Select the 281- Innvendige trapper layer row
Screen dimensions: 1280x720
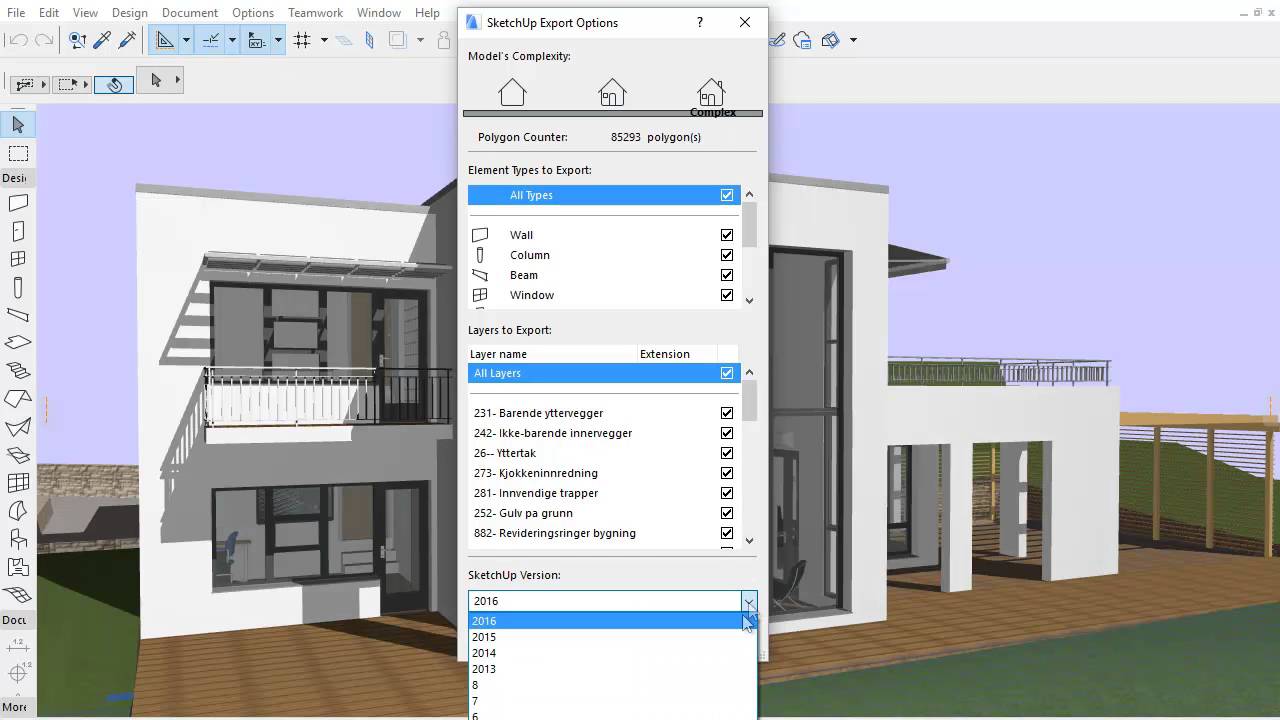pos(604,493)
